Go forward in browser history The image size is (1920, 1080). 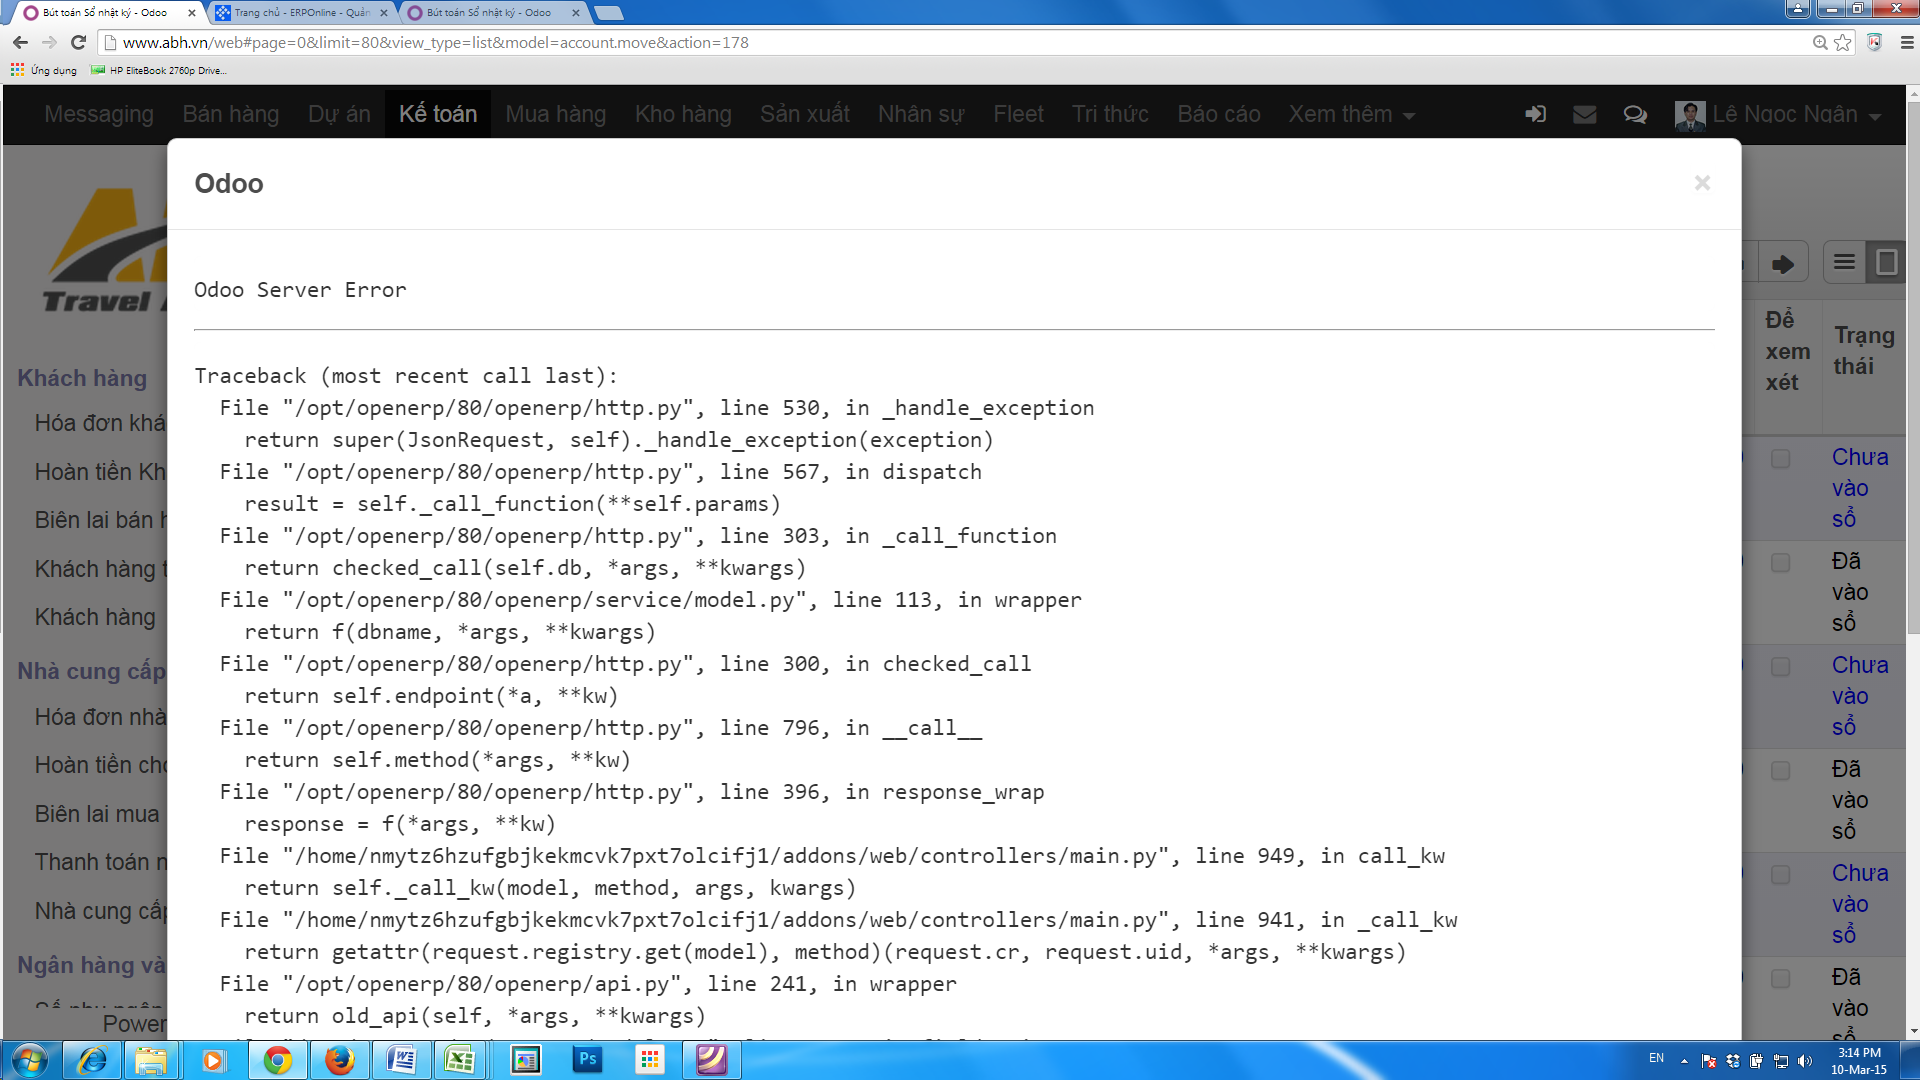(x=49, y=42)
